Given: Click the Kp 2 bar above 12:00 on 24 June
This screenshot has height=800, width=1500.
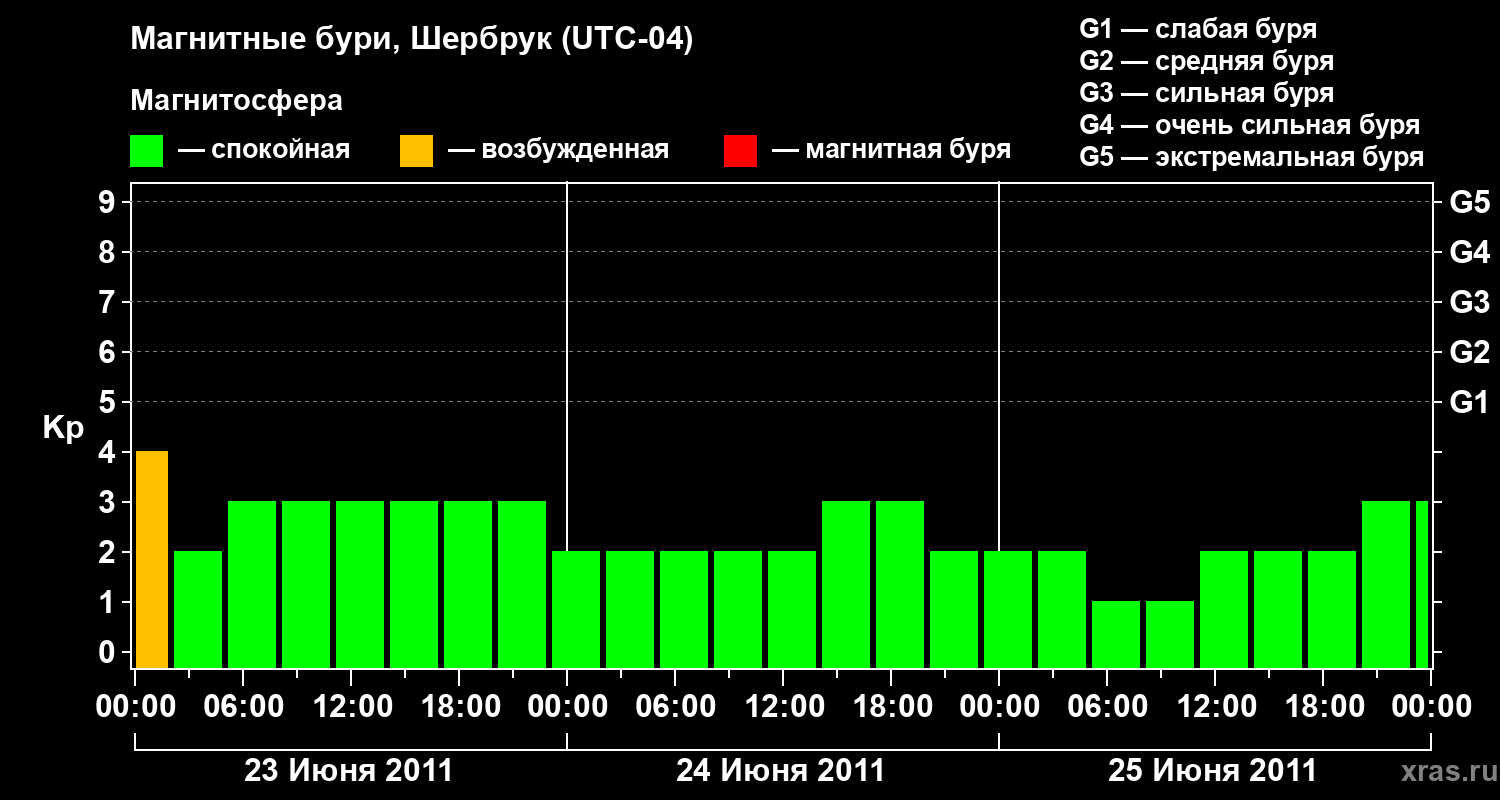Looking at the screenshot, I should click(x=792, y=609).
